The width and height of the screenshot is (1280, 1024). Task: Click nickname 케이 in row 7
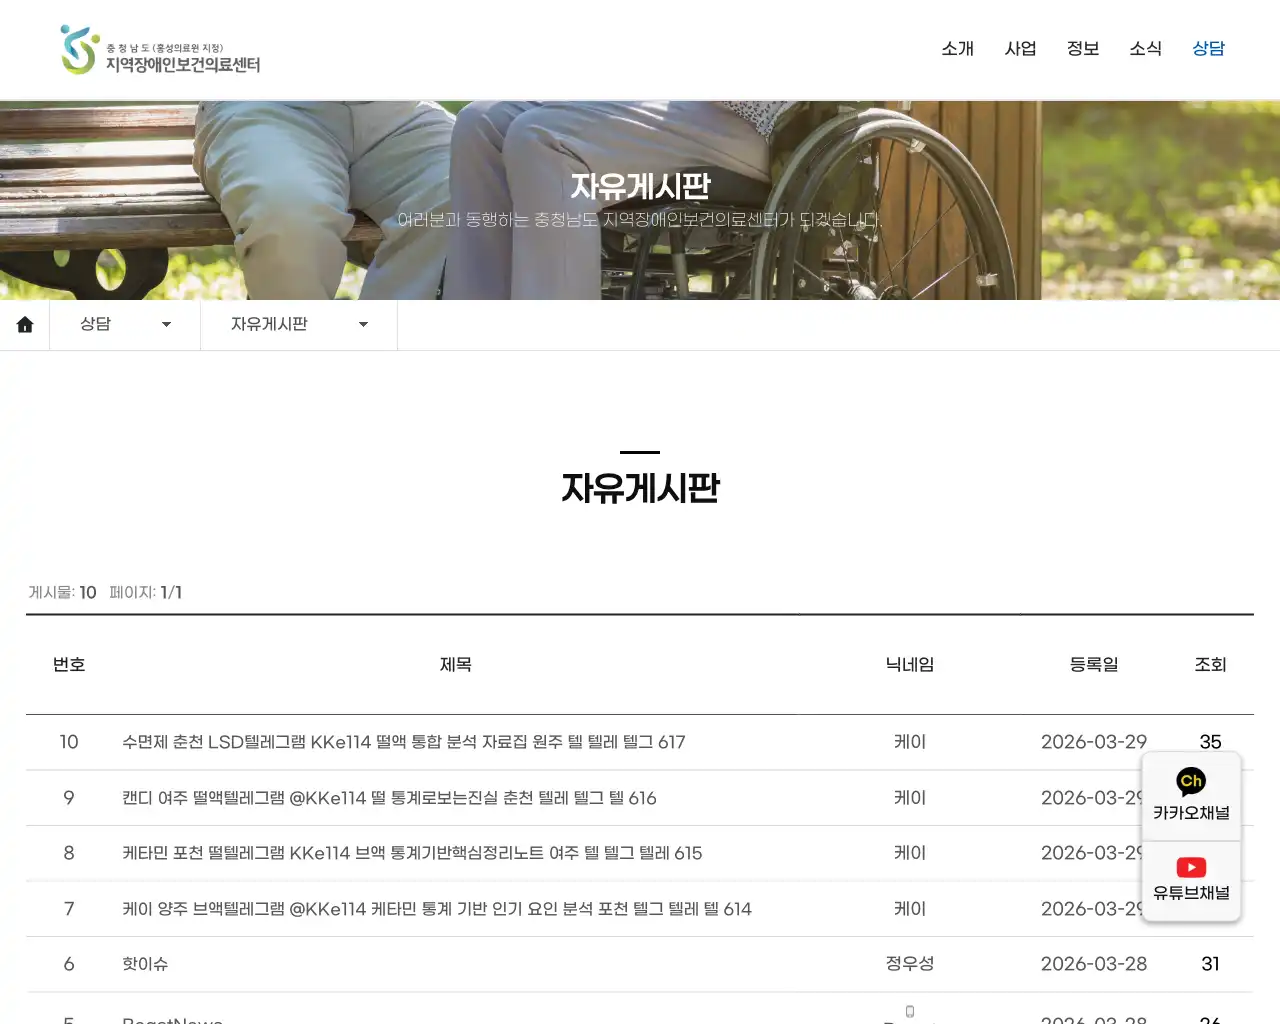click(x=910, y=909)
